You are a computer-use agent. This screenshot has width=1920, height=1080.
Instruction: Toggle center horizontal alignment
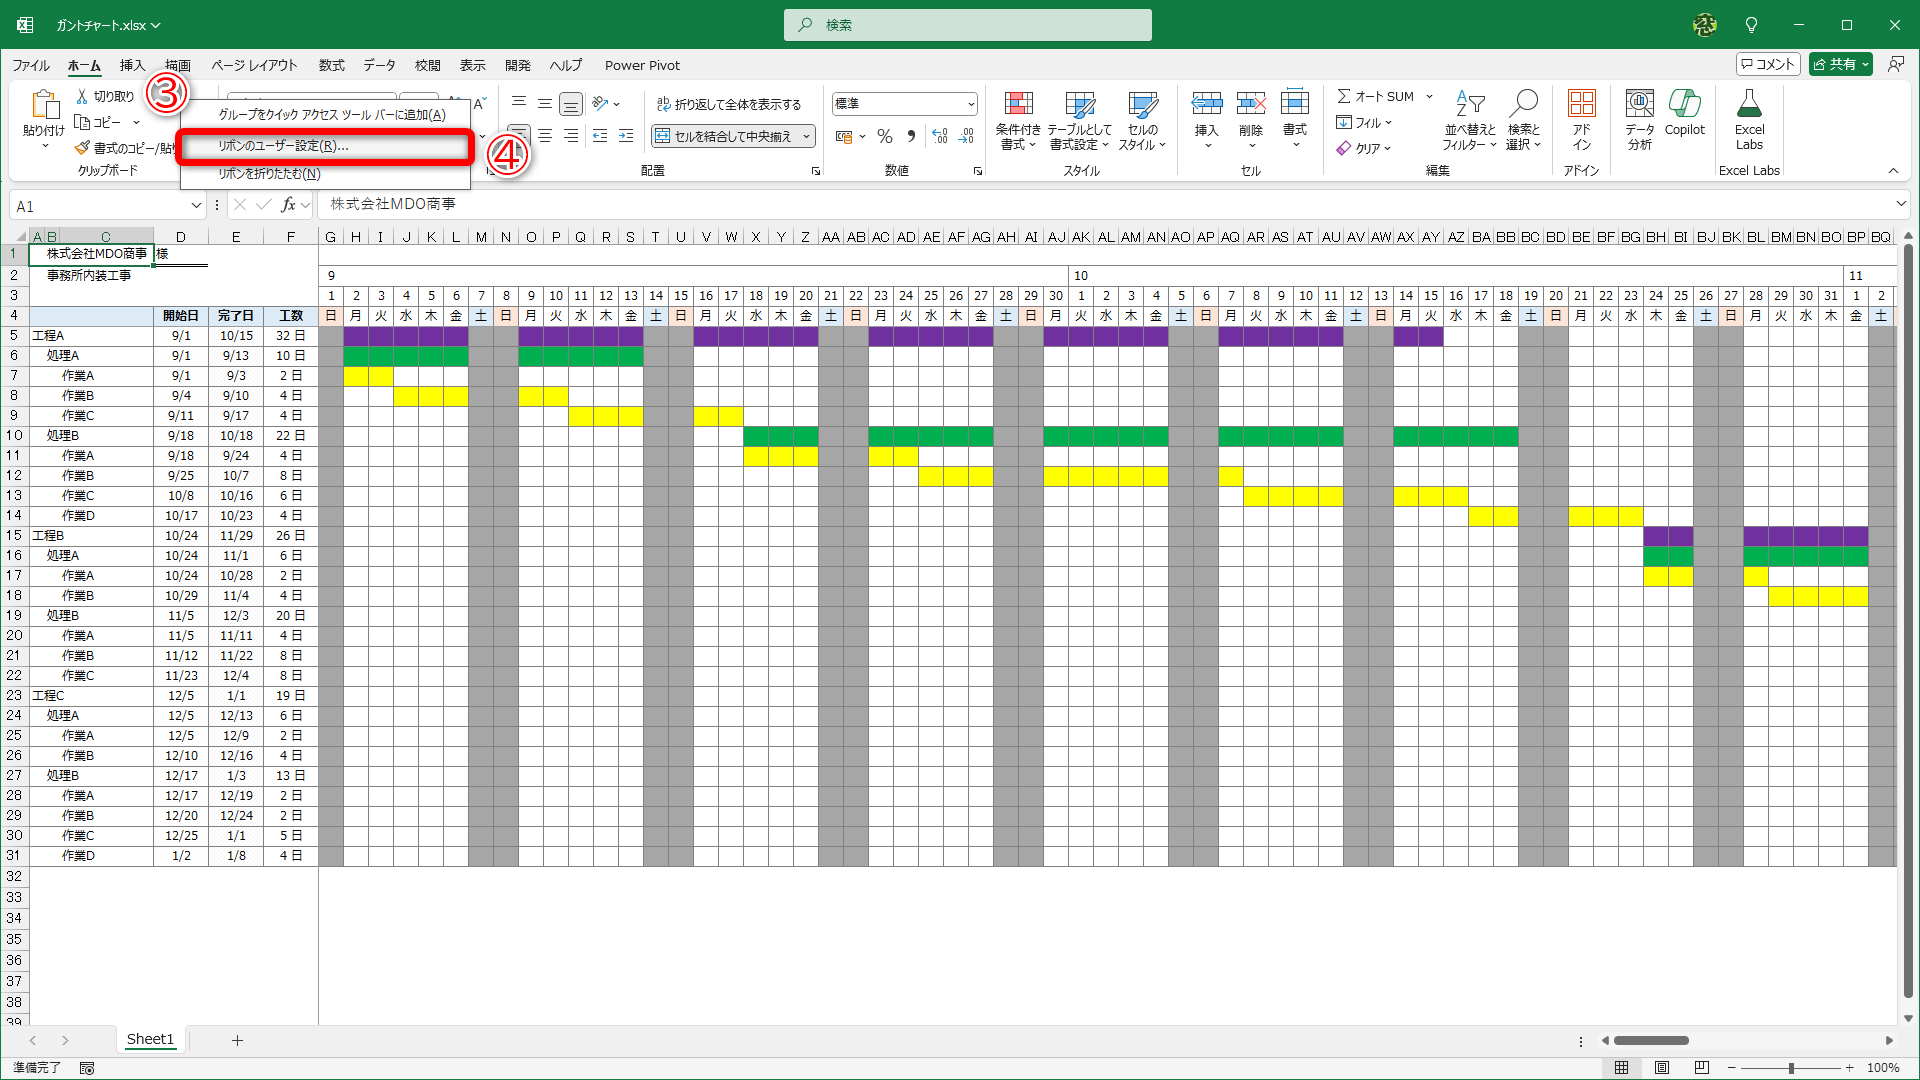545,136
